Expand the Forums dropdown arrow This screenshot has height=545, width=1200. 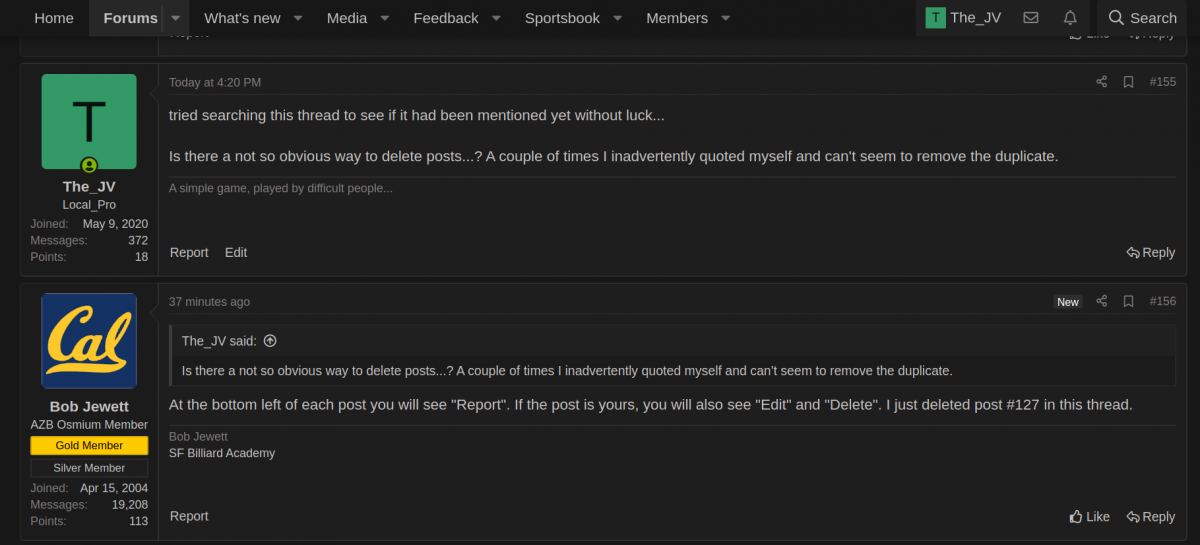pyautogui.click(x=176, y=18)
